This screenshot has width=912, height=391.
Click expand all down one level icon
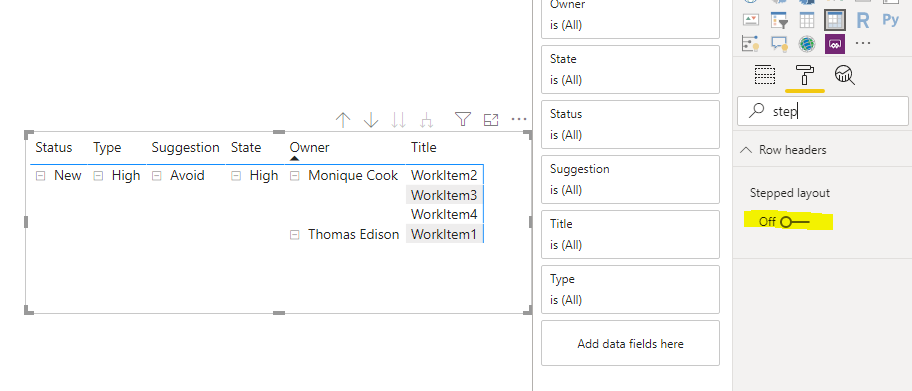[x=427, y=120]
